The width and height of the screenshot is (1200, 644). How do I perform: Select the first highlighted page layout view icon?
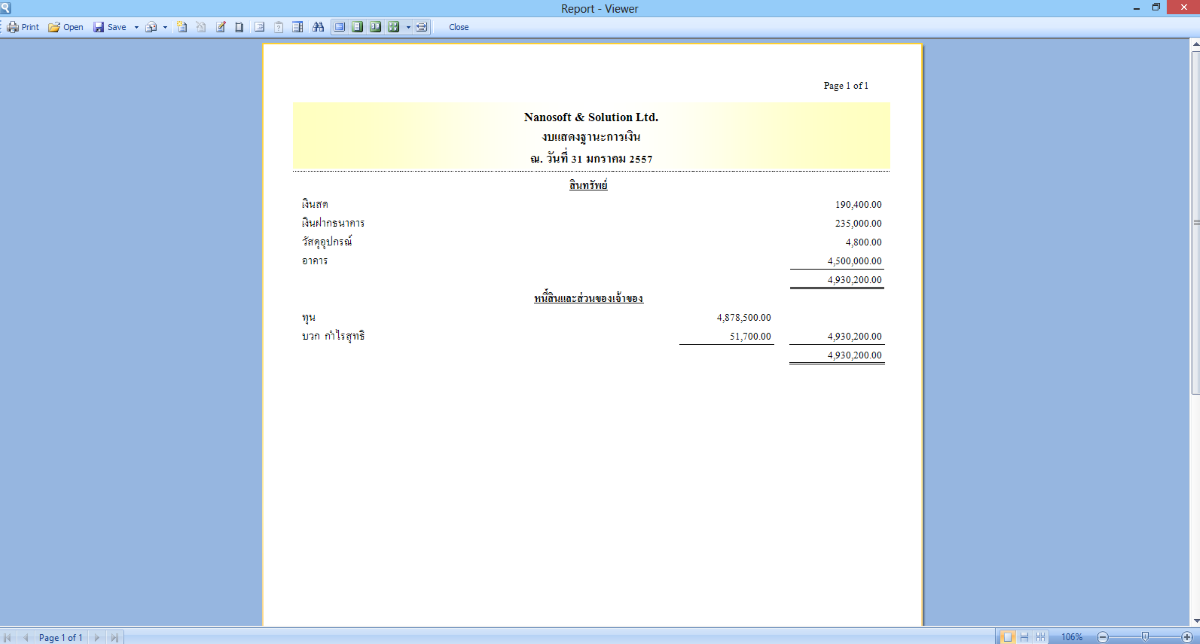point(339,27)
